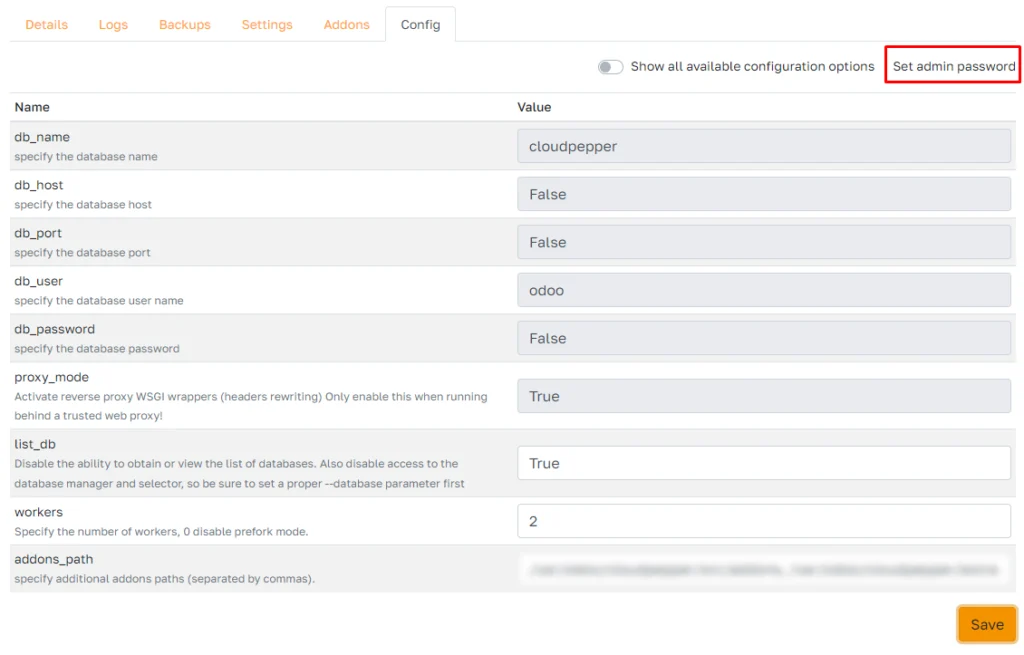Image resolution: width=1024 pixels, height=655 pixels.
Task: Select the Config tab
Action: pyautogui.click(x=420, y=25)
